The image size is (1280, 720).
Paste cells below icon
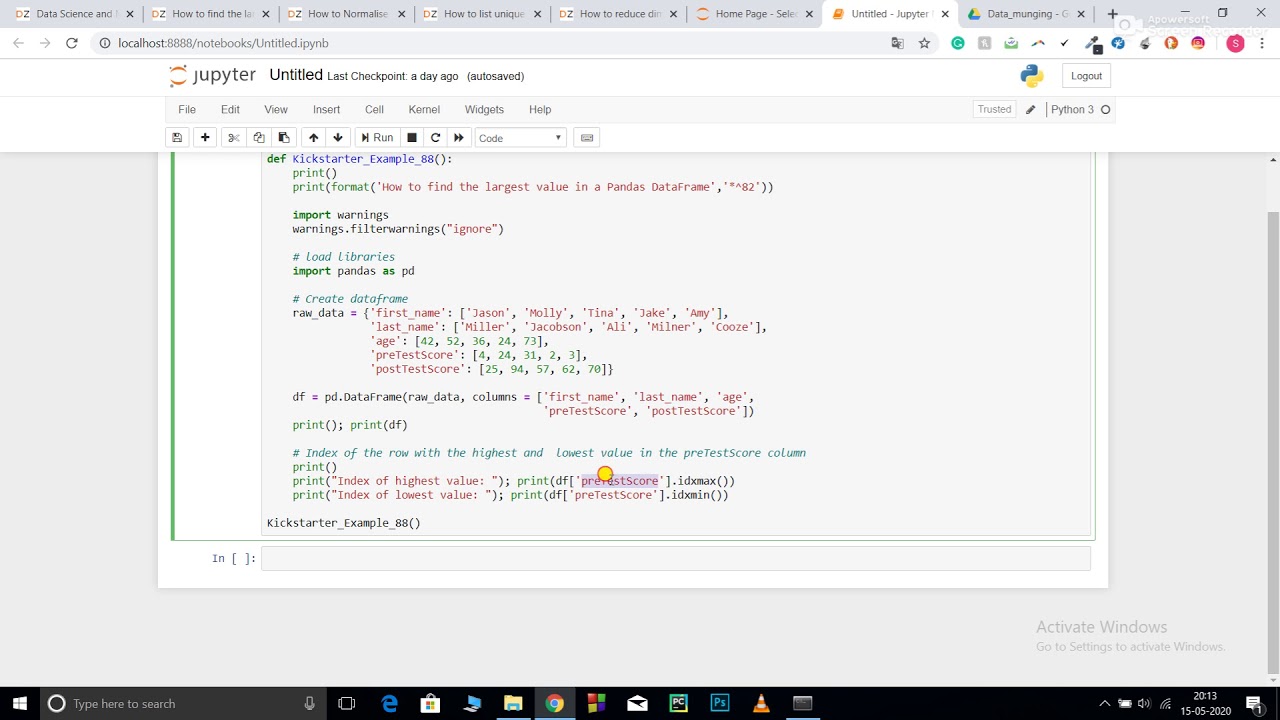coord(284,138)
